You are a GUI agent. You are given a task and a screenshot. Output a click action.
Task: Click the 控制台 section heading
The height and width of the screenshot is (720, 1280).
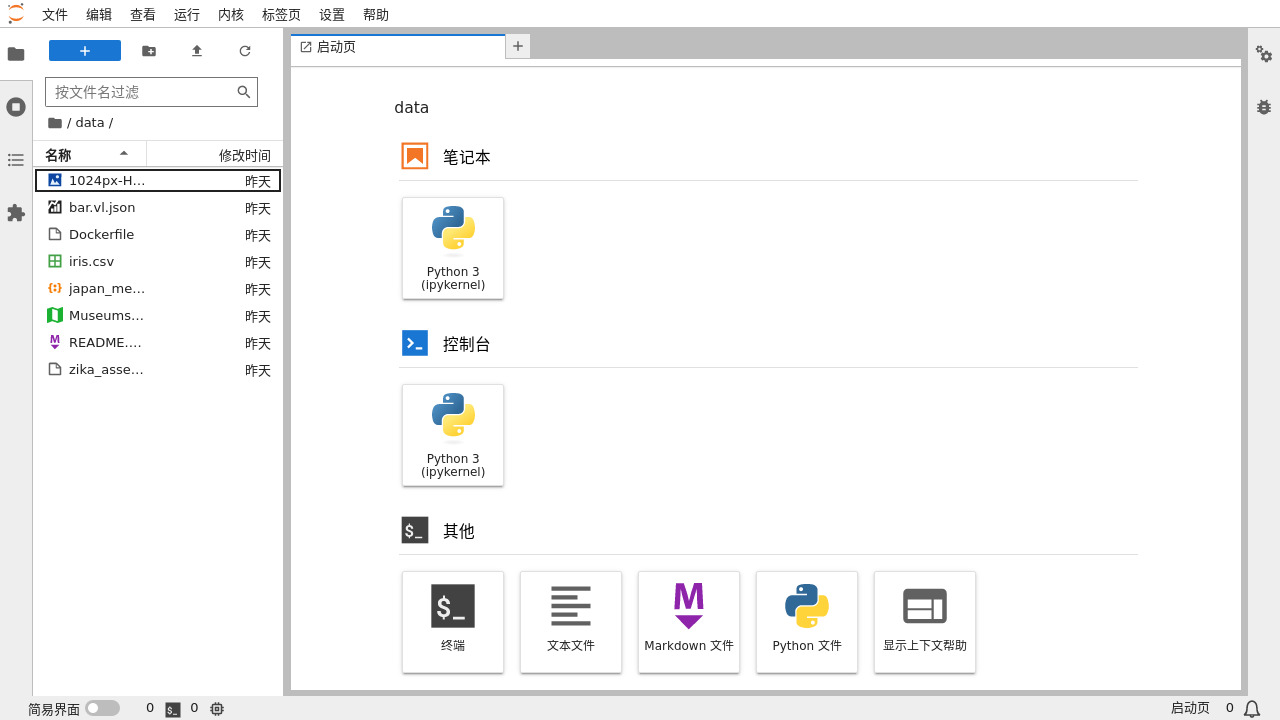coord(467,344)
